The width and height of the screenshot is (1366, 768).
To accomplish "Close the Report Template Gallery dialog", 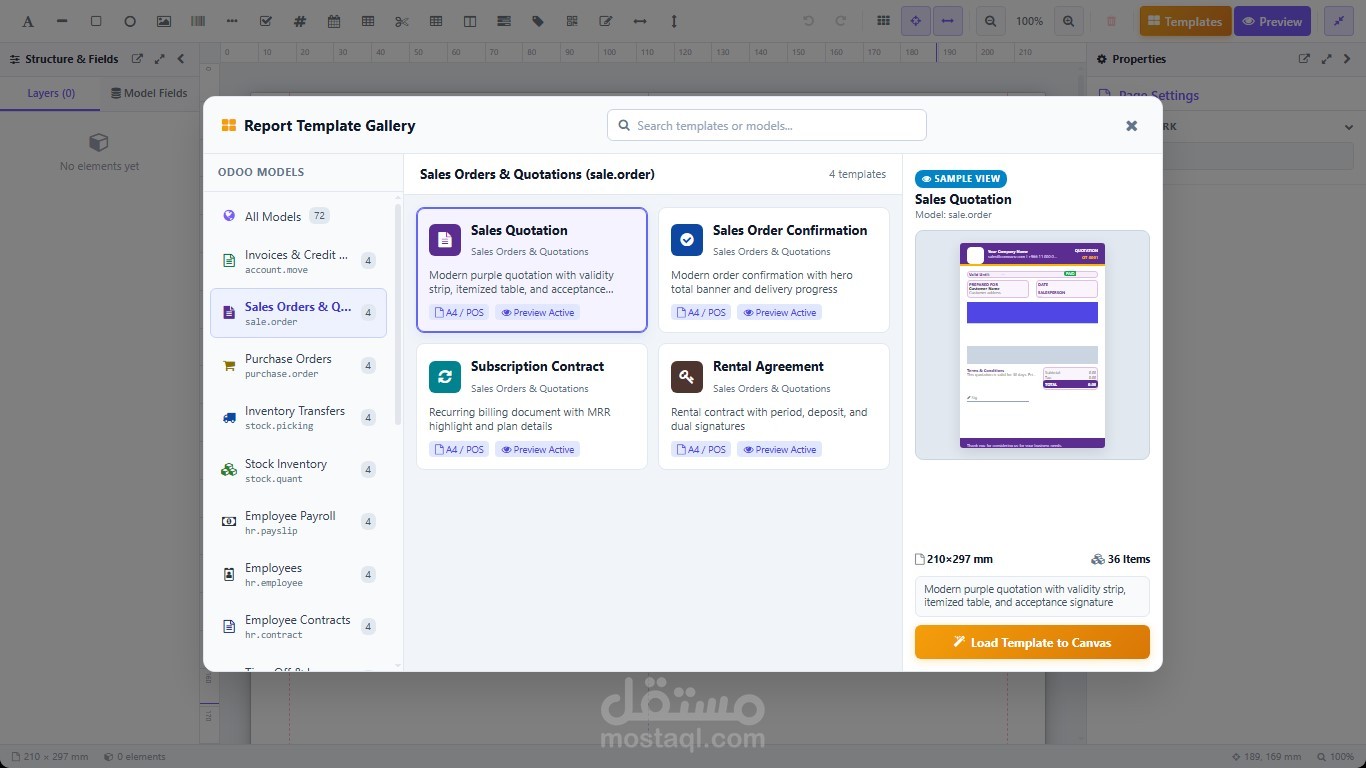I will (x=1132, y=126).
